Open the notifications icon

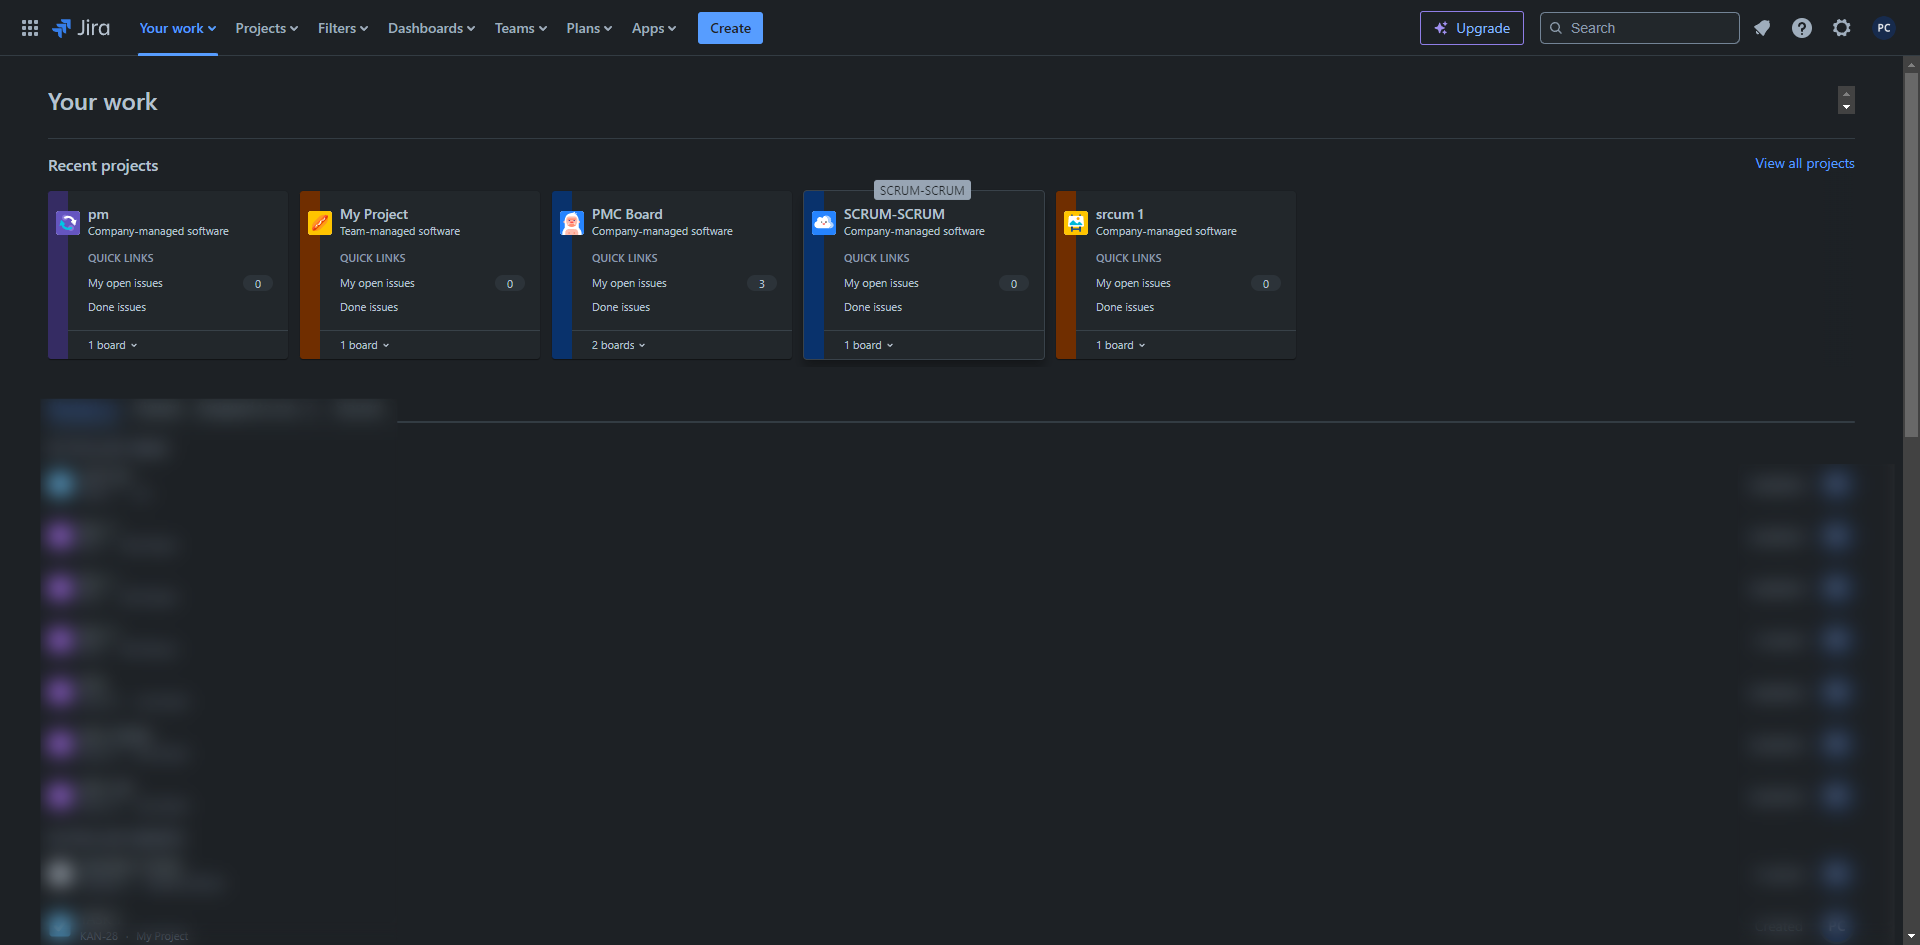click(x=1762, y=28)
